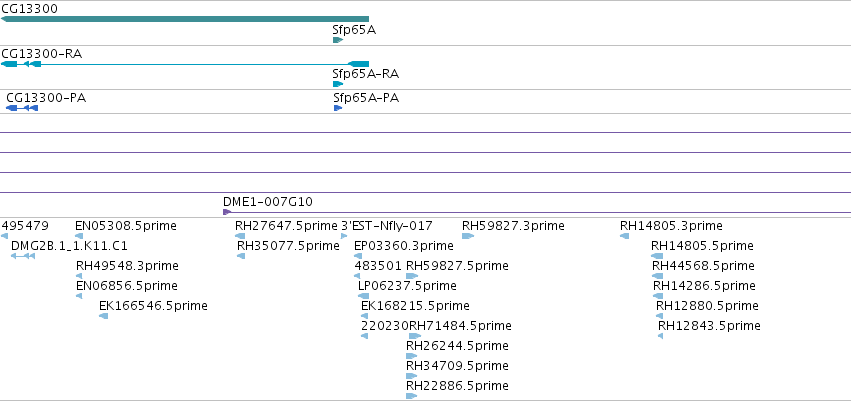The width and height of the screenshot is (851, 401).
Task: Select the RH44568.5prime EST label
Action: tap(703, 266)
